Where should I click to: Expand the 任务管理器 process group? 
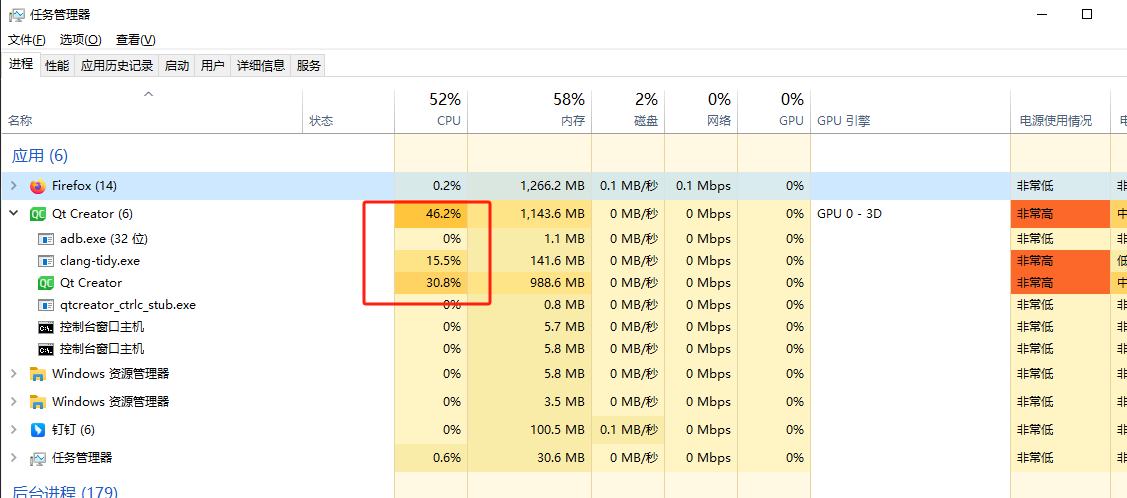tap(13, 458)
